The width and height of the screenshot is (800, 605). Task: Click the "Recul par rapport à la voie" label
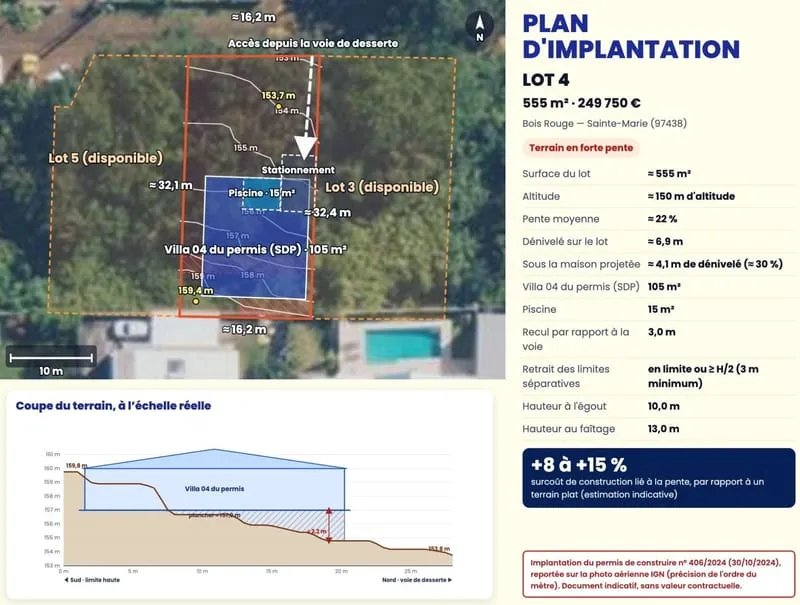pyautogui.click(x=576, y=339)
